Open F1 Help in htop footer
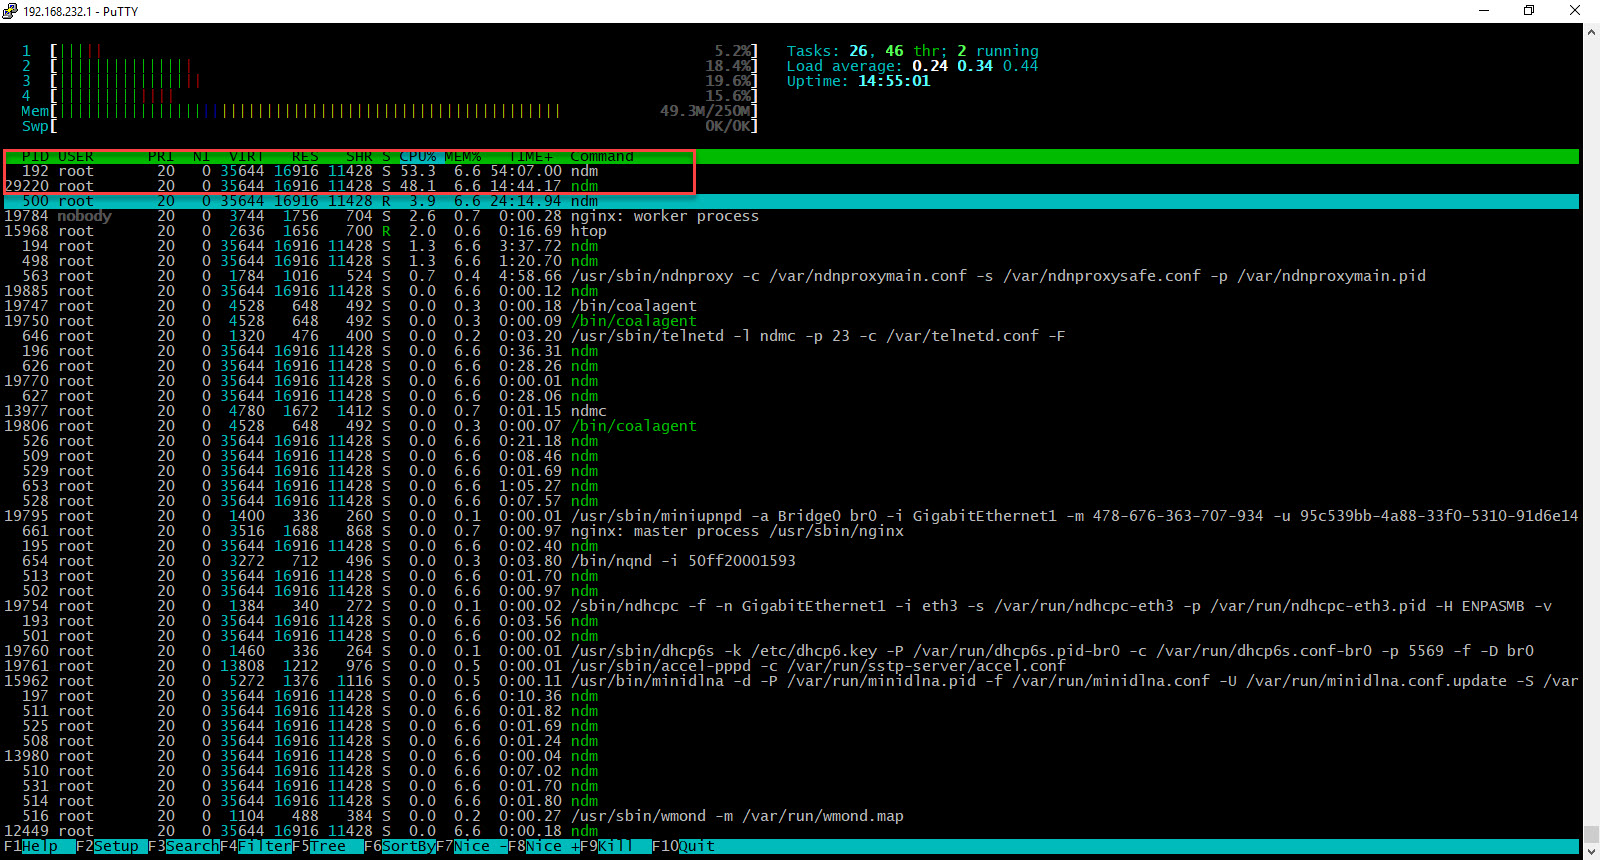 31,846
